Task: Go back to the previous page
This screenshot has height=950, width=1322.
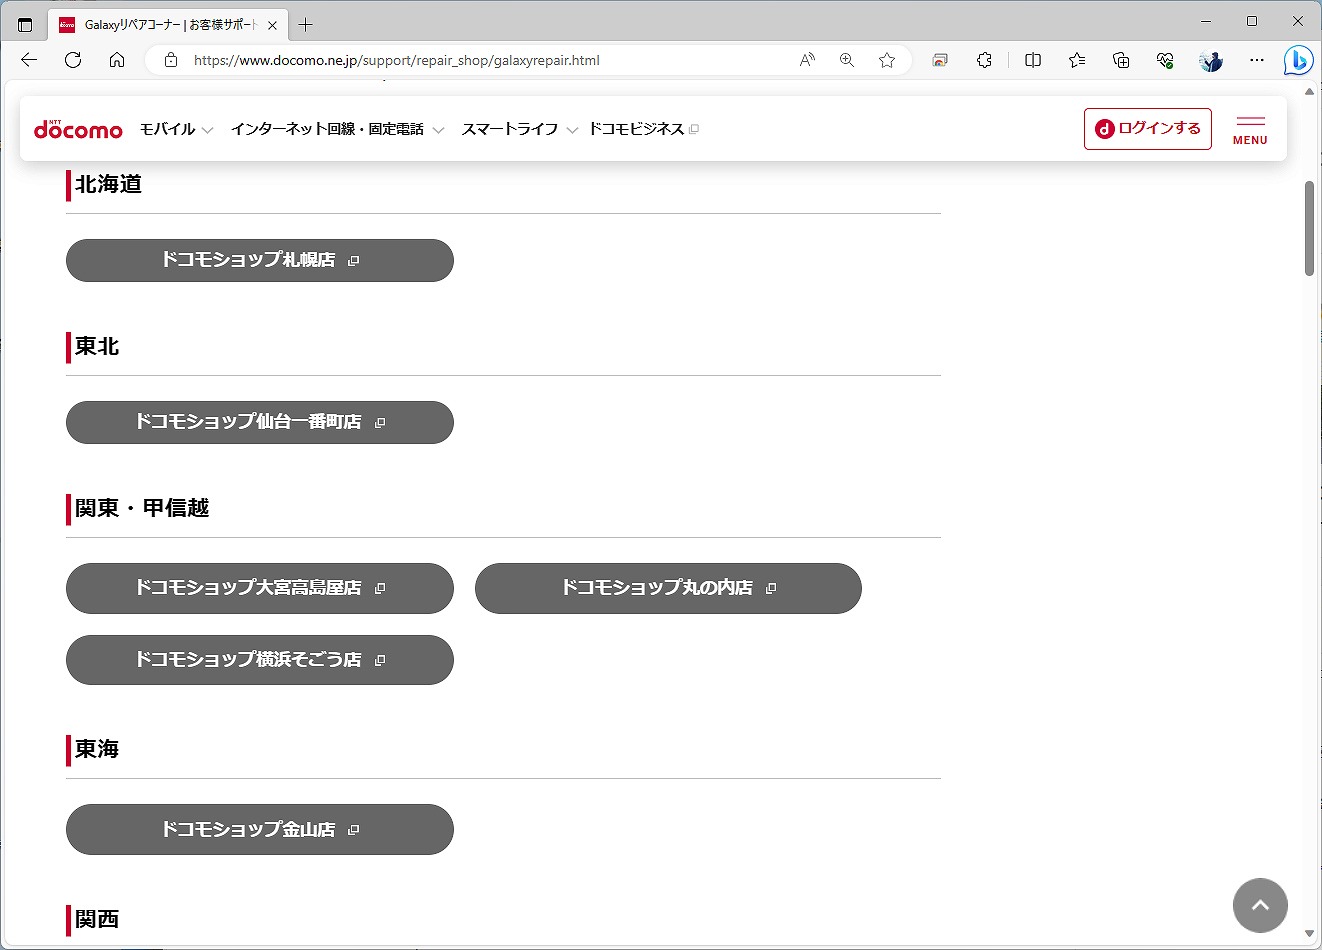Action: click(29, 60)
